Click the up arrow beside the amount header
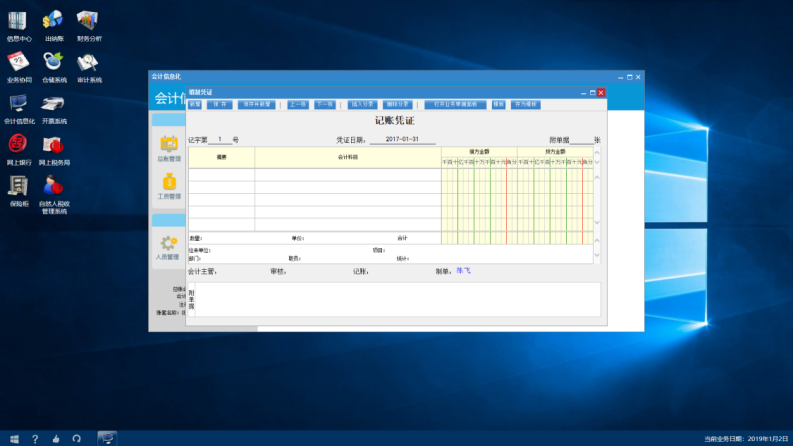Image resolution: width=793 pixels, height=446 pixels. click(597, 152)
